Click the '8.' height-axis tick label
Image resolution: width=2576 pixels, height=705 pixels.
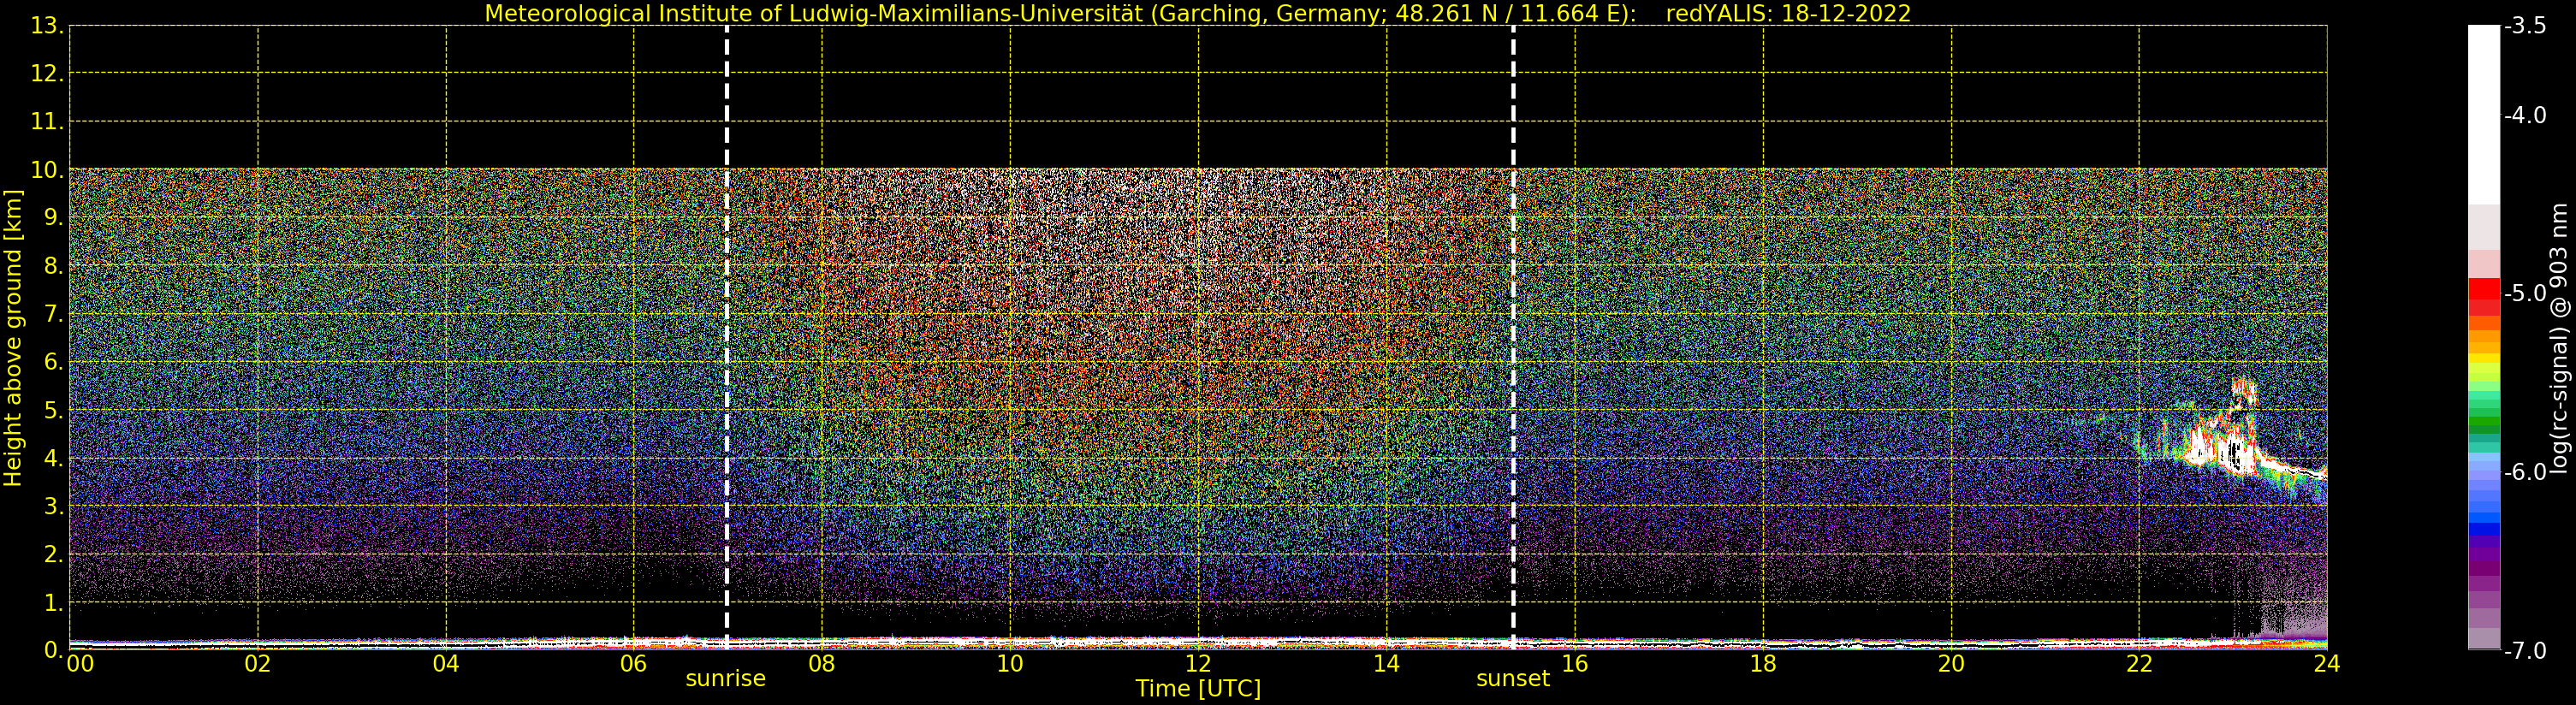tap(53, 267)
